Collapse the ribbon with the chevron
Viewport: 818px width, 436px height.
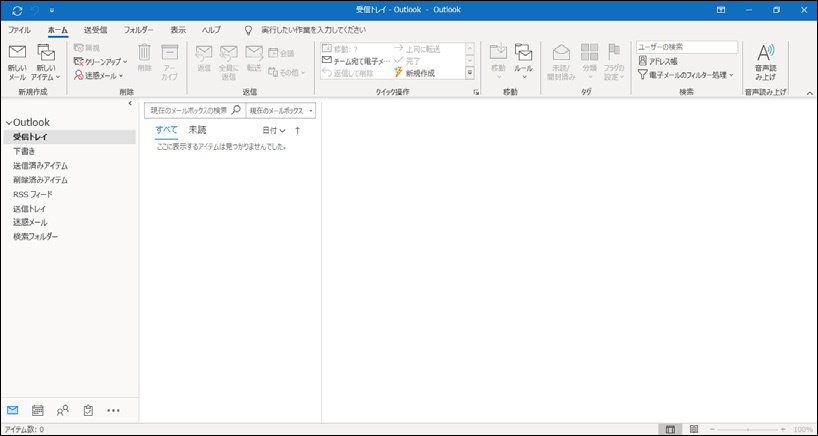[x=810, y=93]
